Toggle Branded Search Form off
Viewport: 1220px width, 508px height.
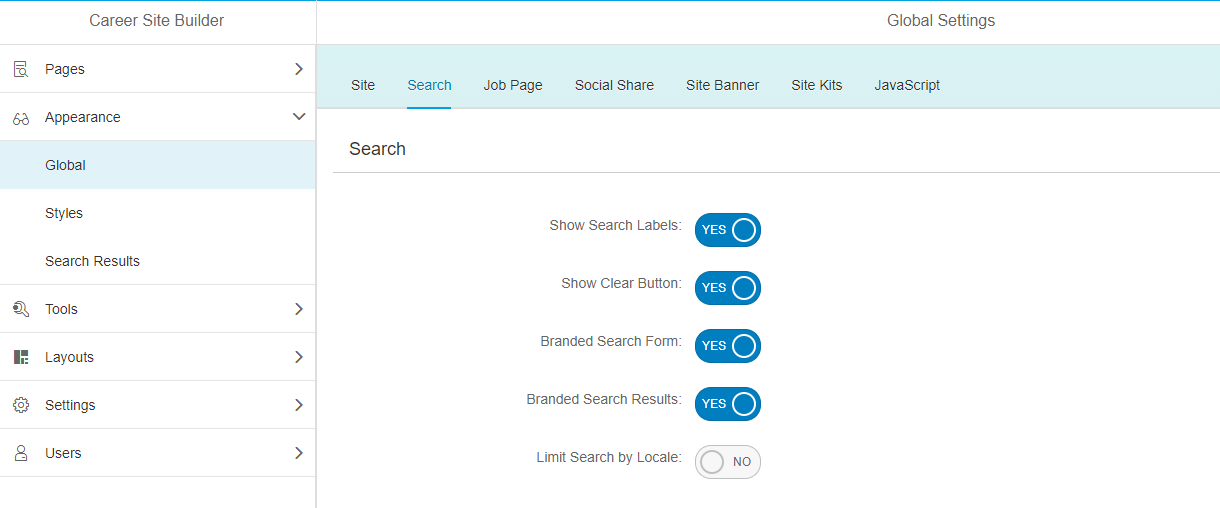click(728, 346)
